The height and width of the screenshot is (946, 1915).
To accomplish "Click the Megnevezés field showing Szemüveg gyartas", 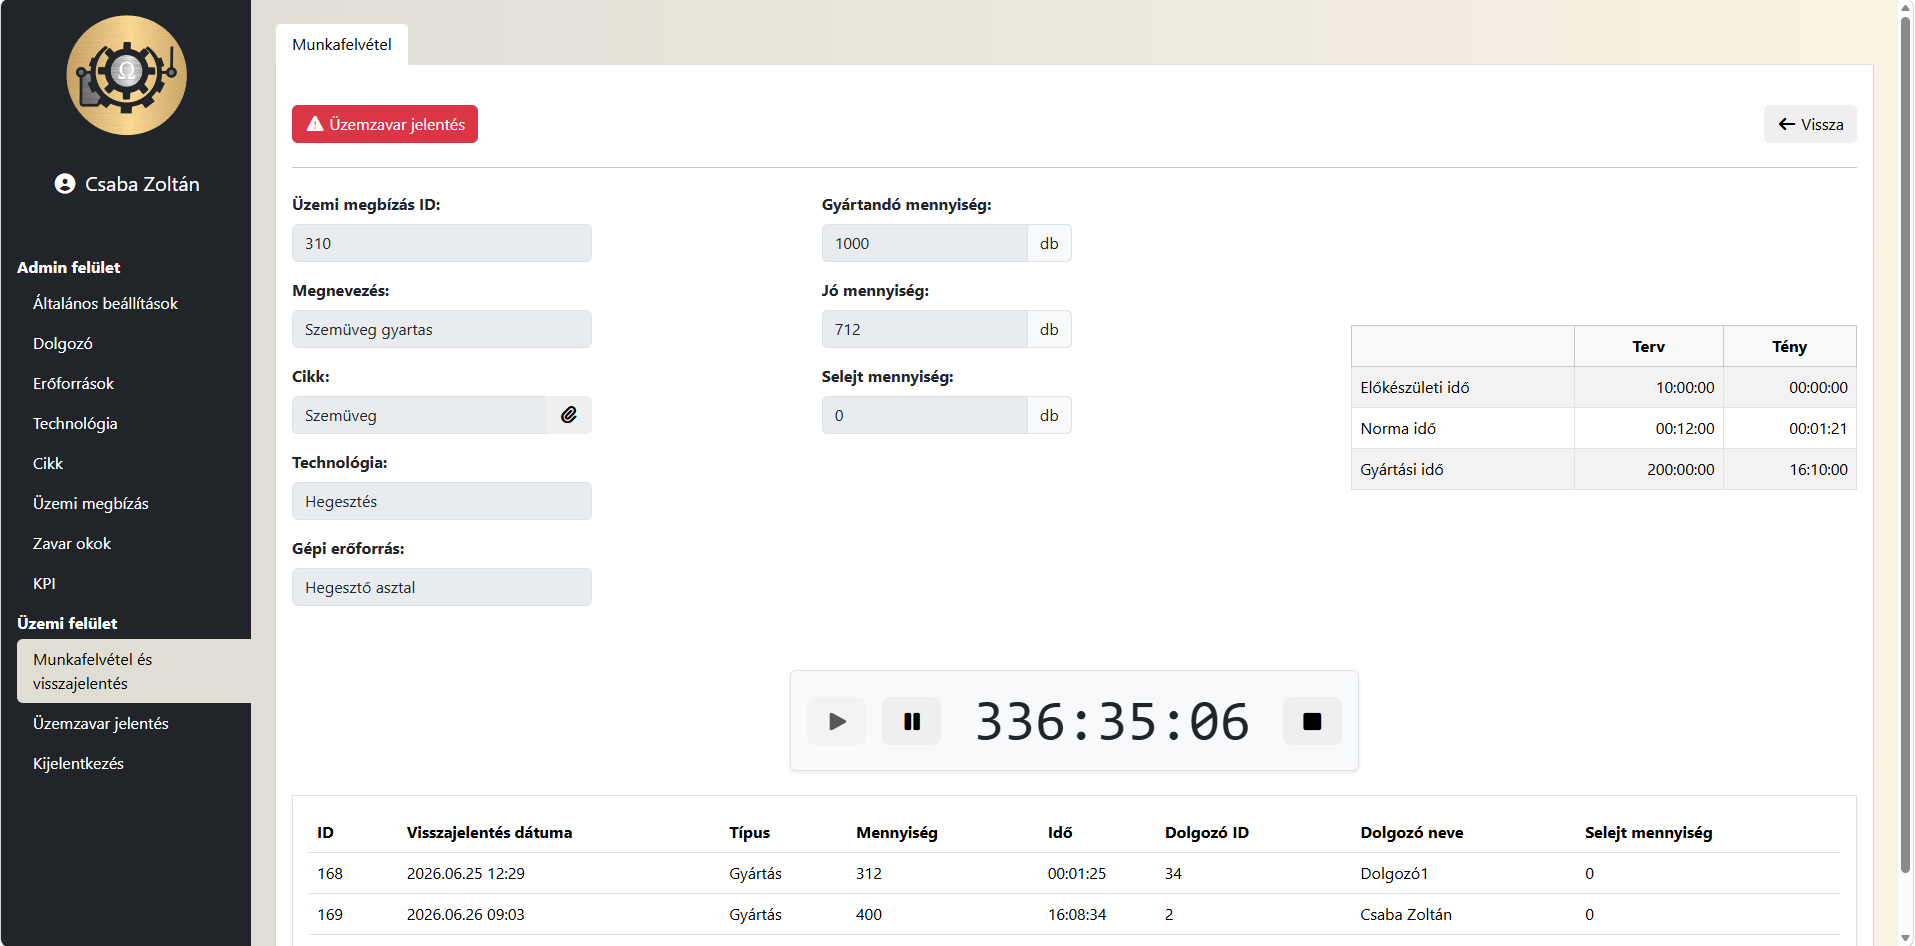I will click(442, 329).
